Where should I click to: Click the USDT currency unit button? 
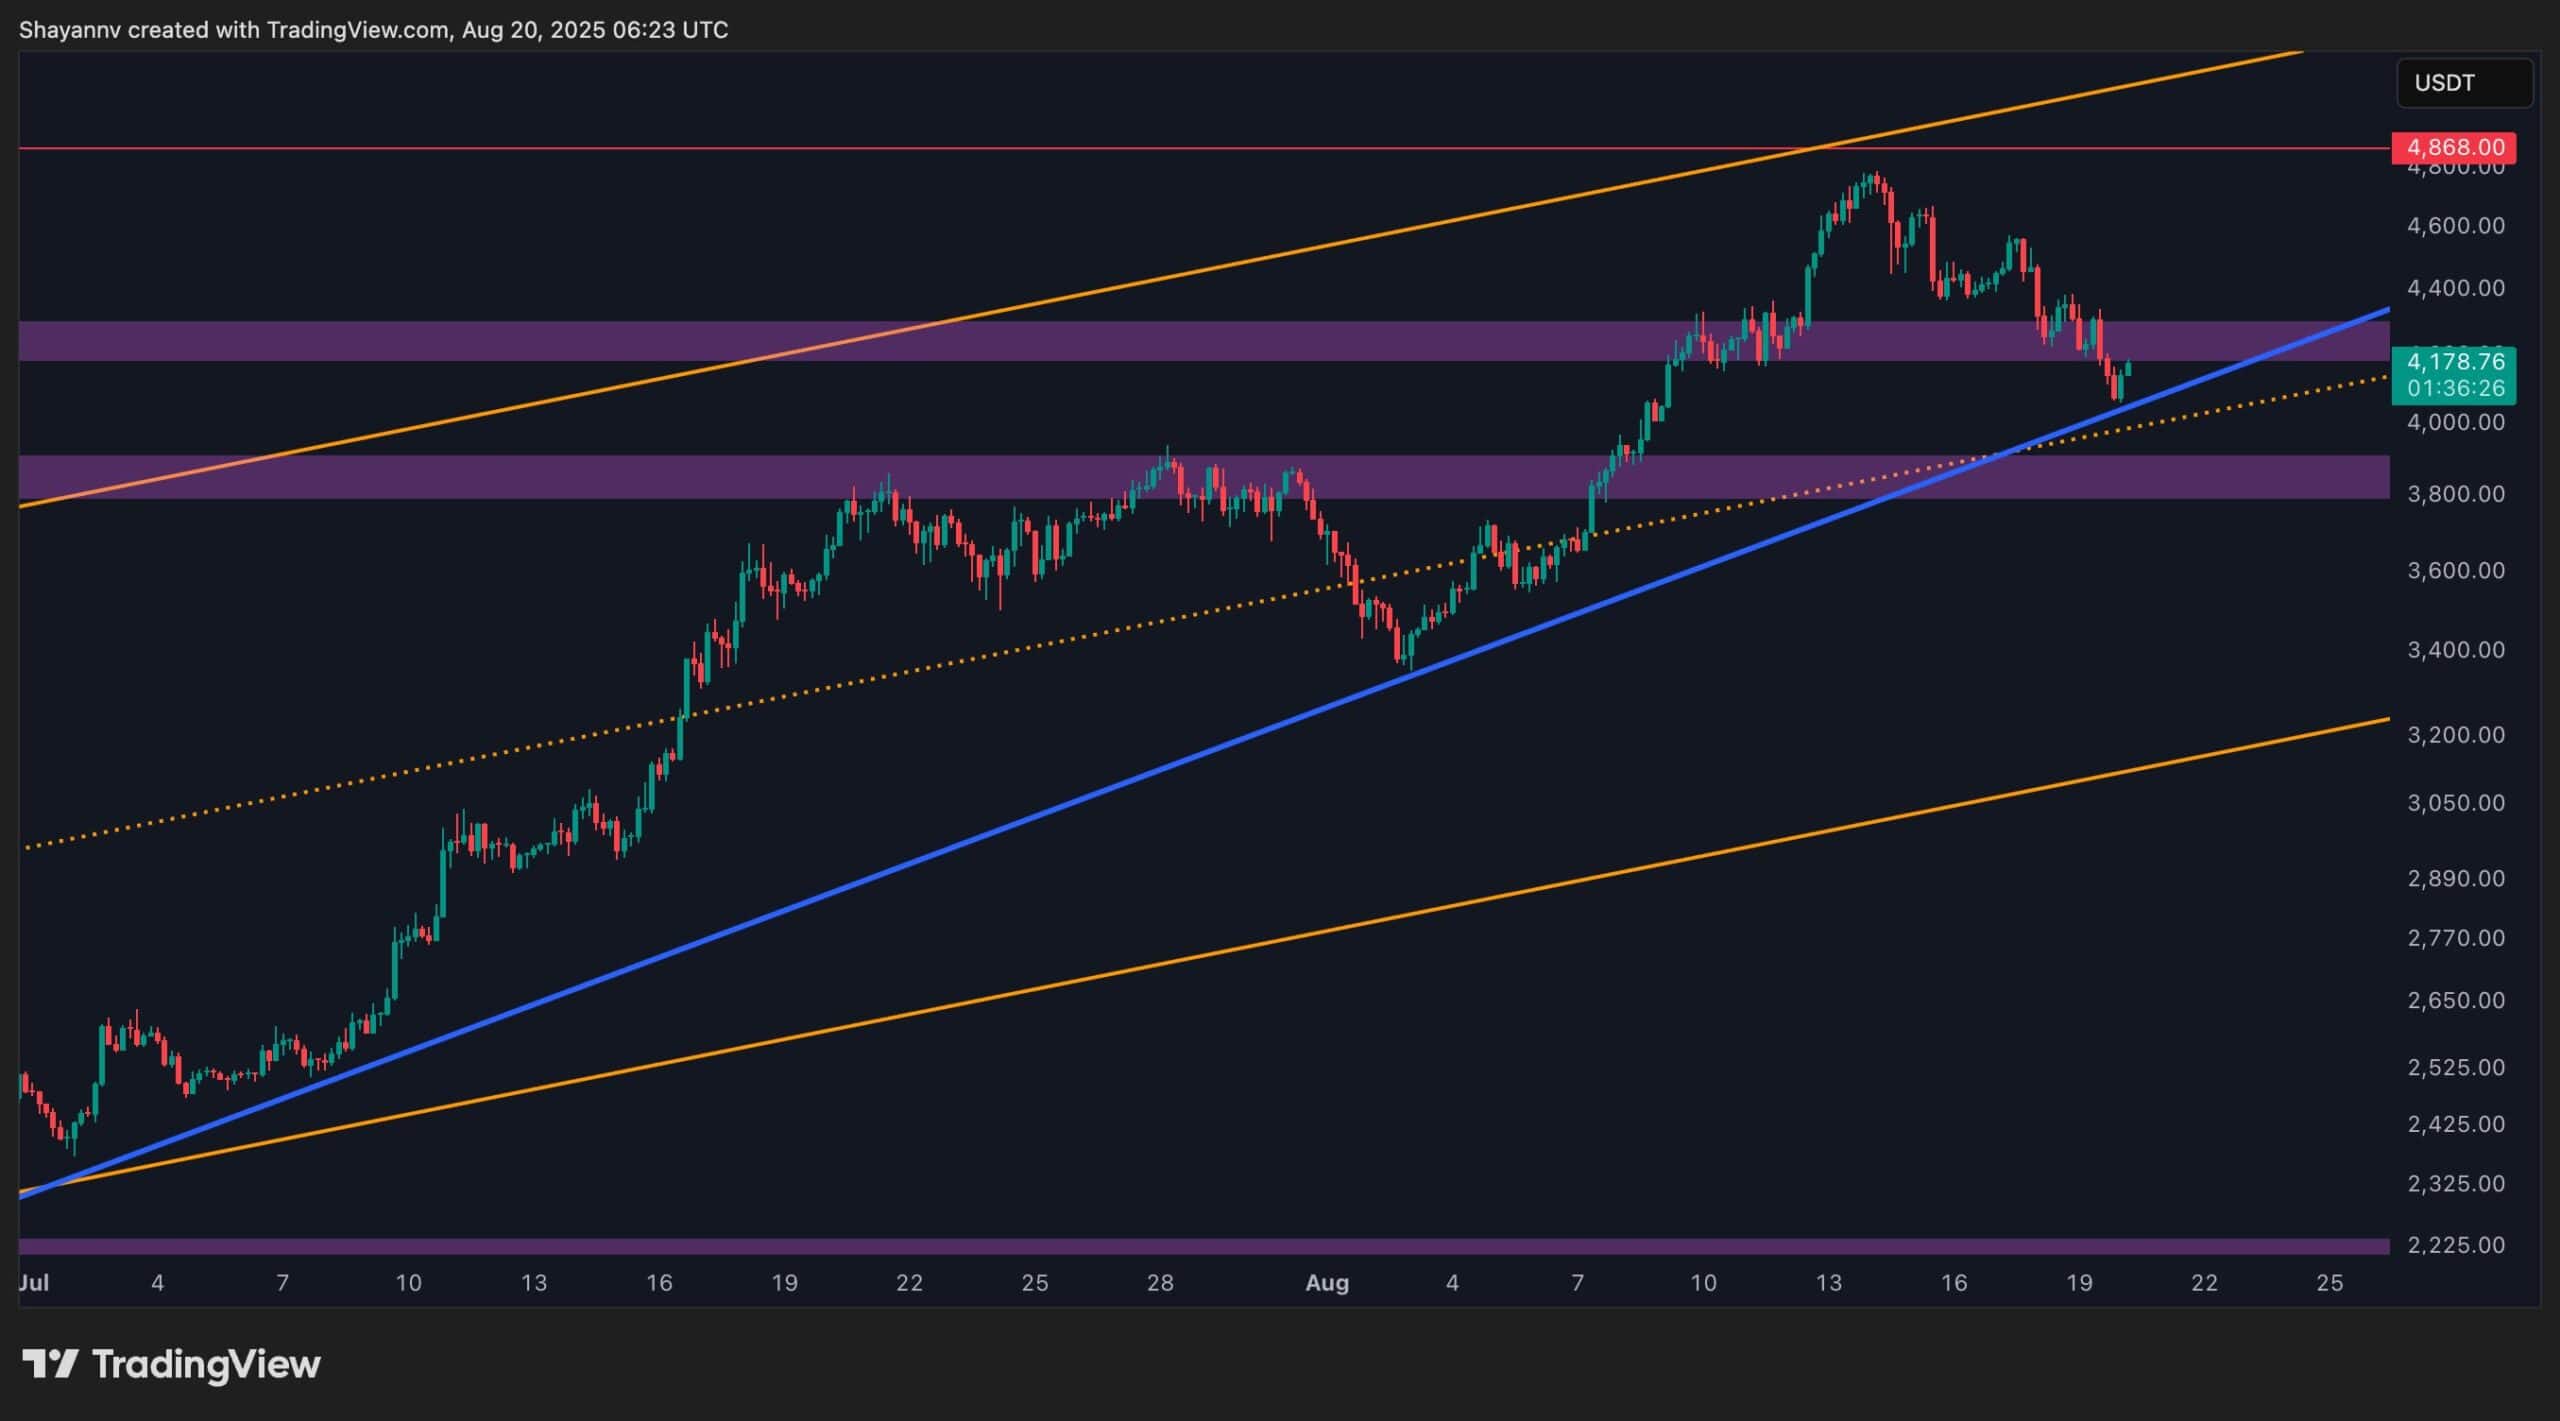pos(2465,83)
